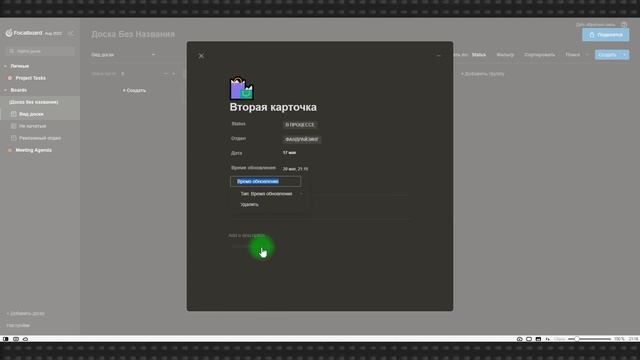Image resolution: width=640 pixels, height=360 pixels.
Task: Open the Project Tasks board
Action: tap(31, 78)
